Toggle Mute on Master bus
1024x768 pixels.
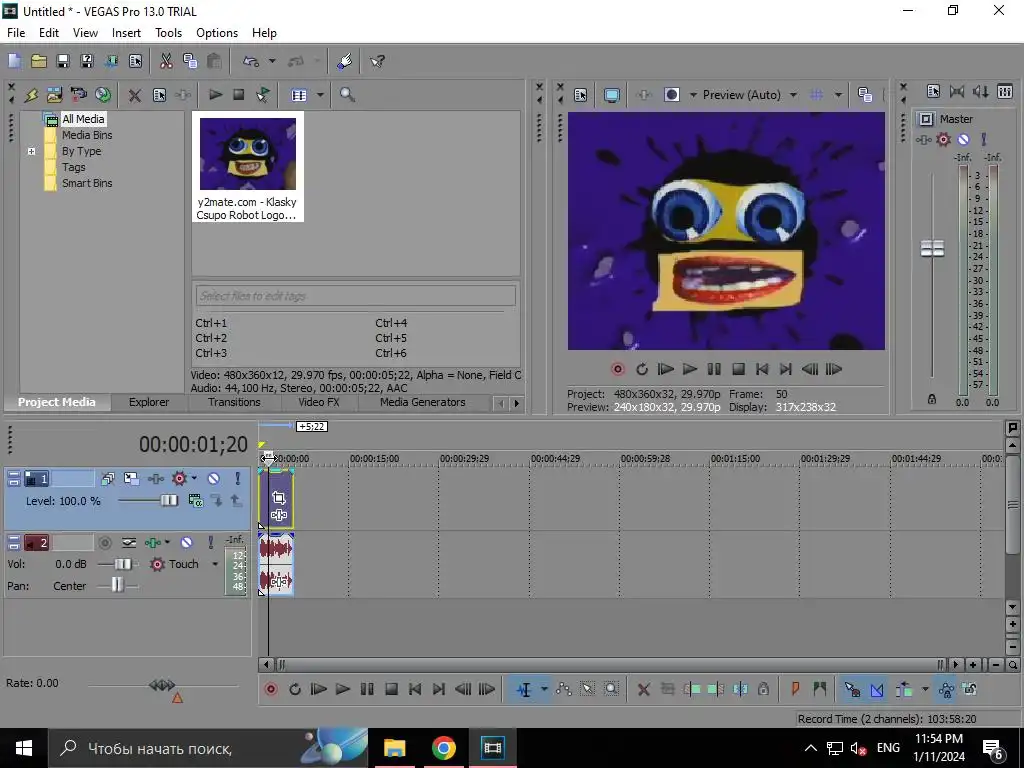tap(963, 139)
